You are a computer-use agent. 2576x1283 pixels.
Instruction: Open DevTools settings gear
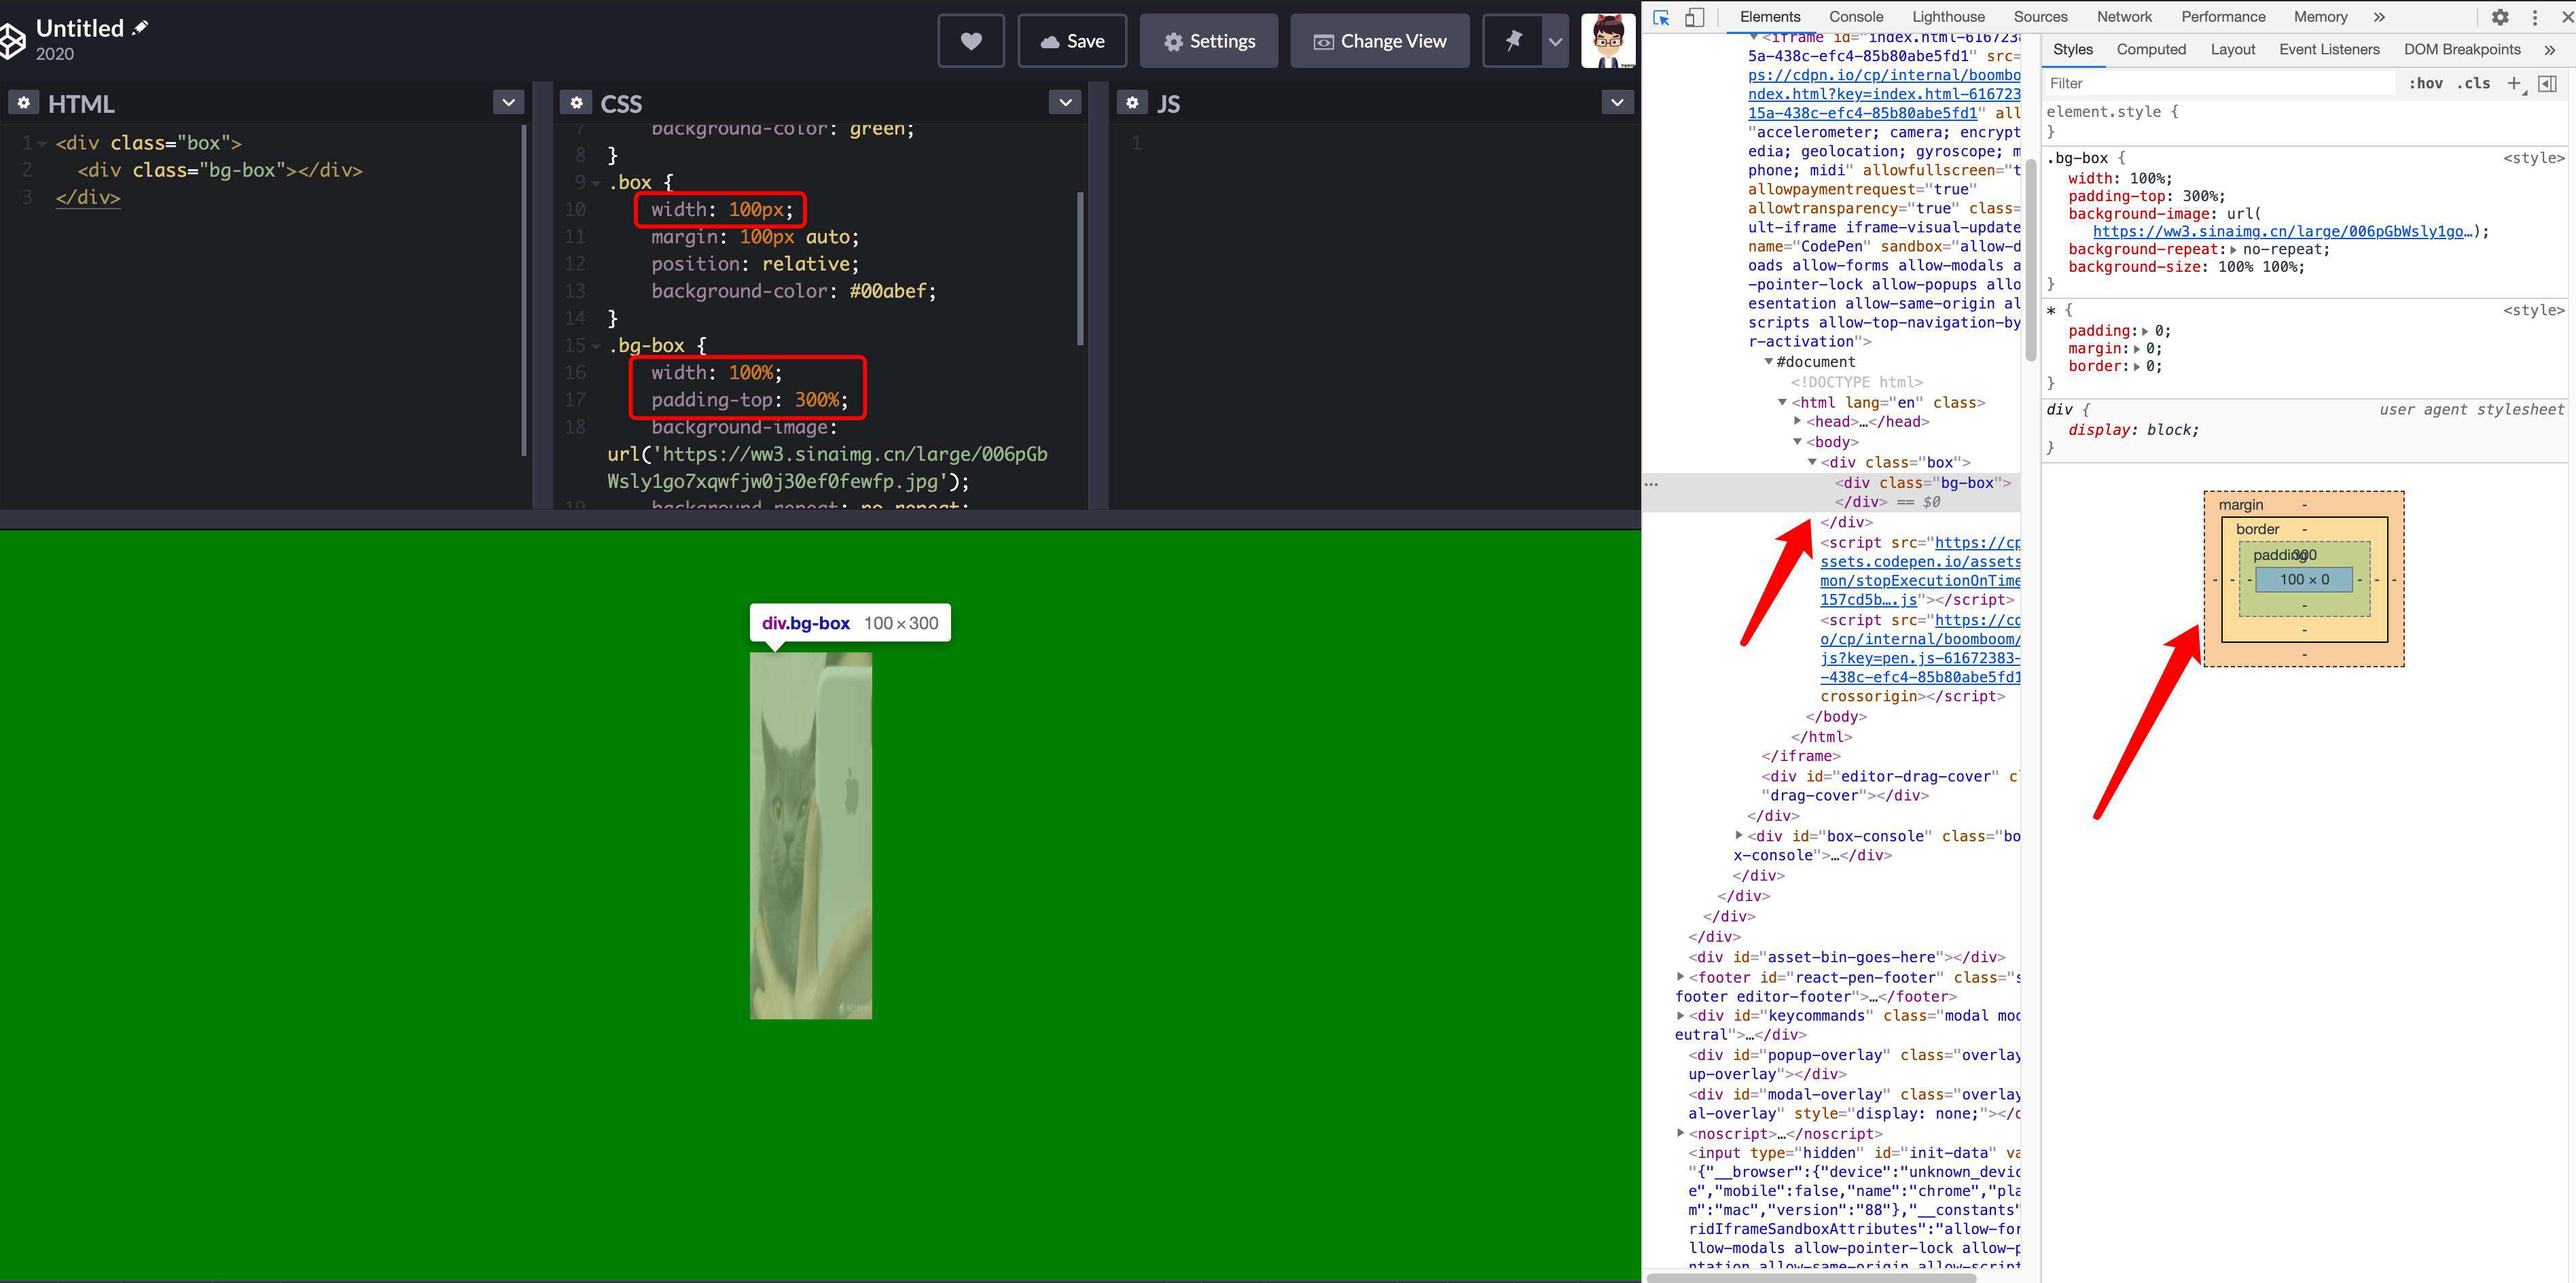click(x=2500, y=17)
